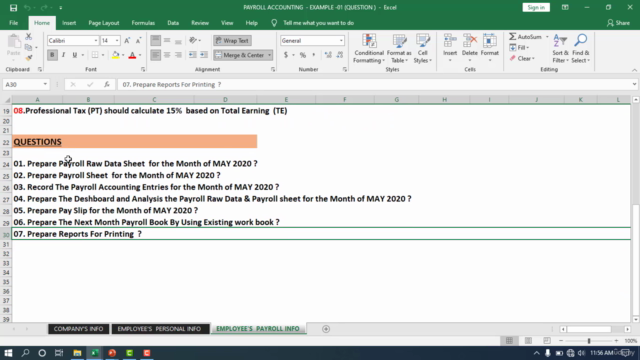Click the Align Right icon
This screenshot has height=360, width=640.
[x=178, y=55]
